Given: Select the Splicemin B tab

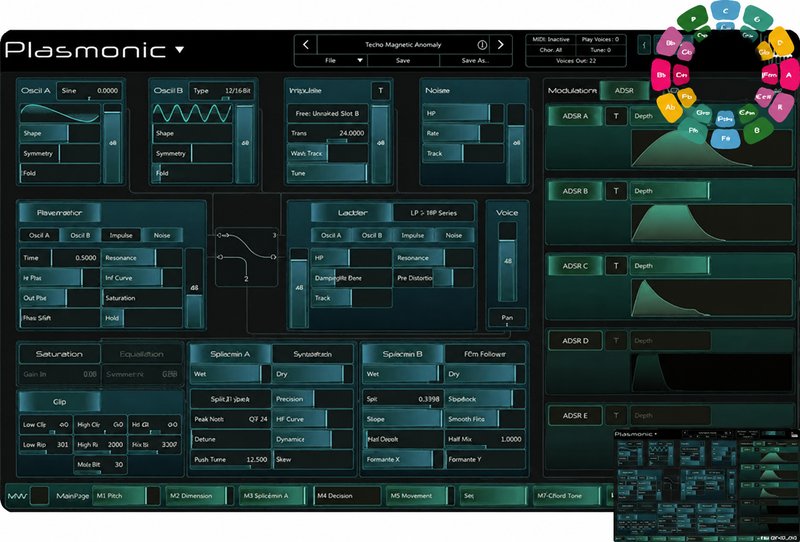Looking at the screenshot, I should (x=403, y=354).
